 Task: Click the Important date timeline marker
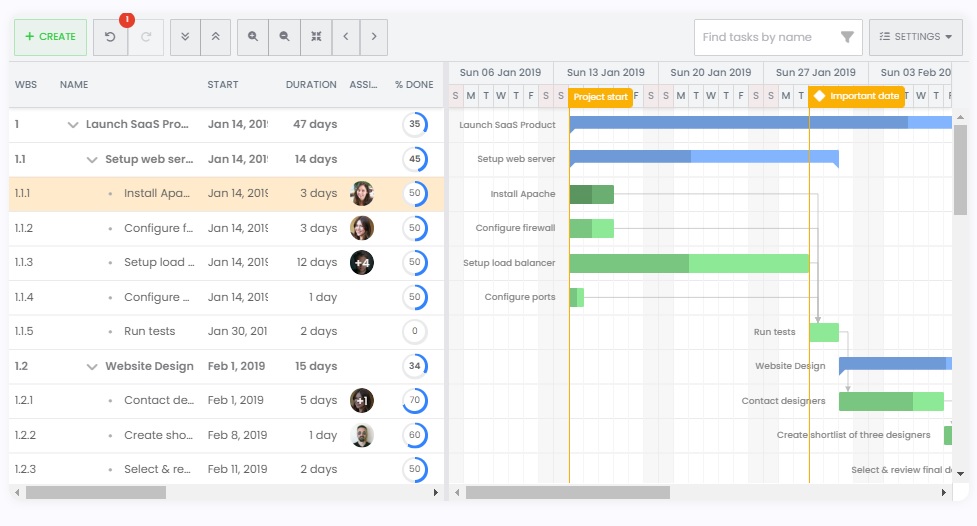856,96
